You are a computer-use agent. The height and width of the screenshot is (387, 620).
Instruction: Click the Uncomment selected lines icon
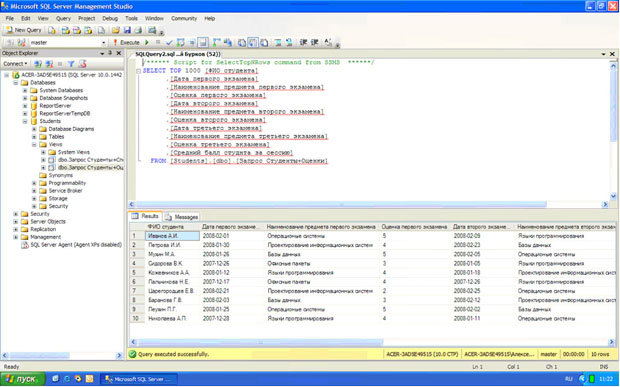click(x=289, y=42)
